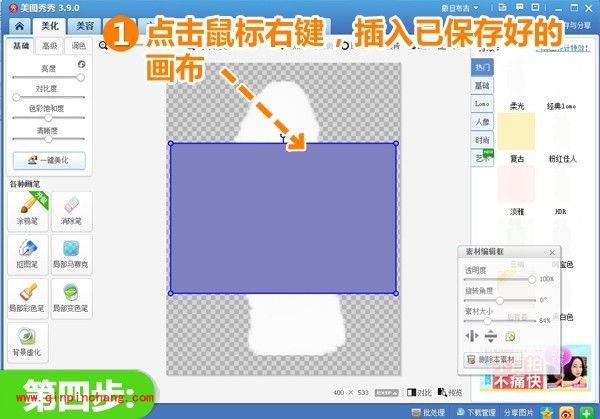Image resolution: width=600 pixels, height=419 pixels.
Task: Click the 一键美化 button
Action: click(x=49, y=160)
